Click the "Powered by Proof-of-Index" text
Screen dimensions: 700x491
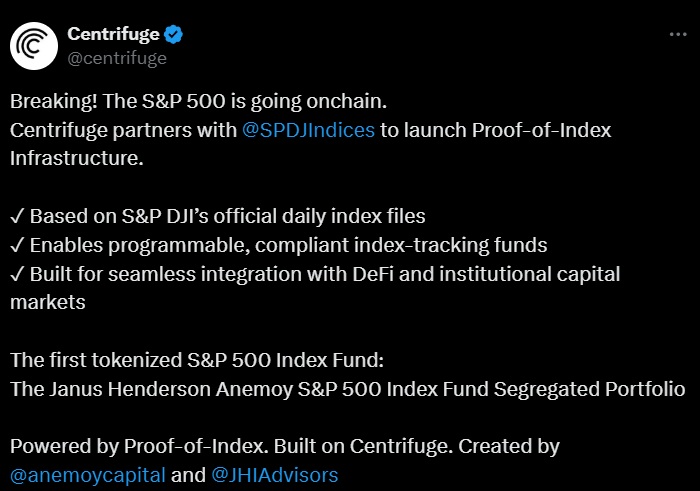(139, 446)
